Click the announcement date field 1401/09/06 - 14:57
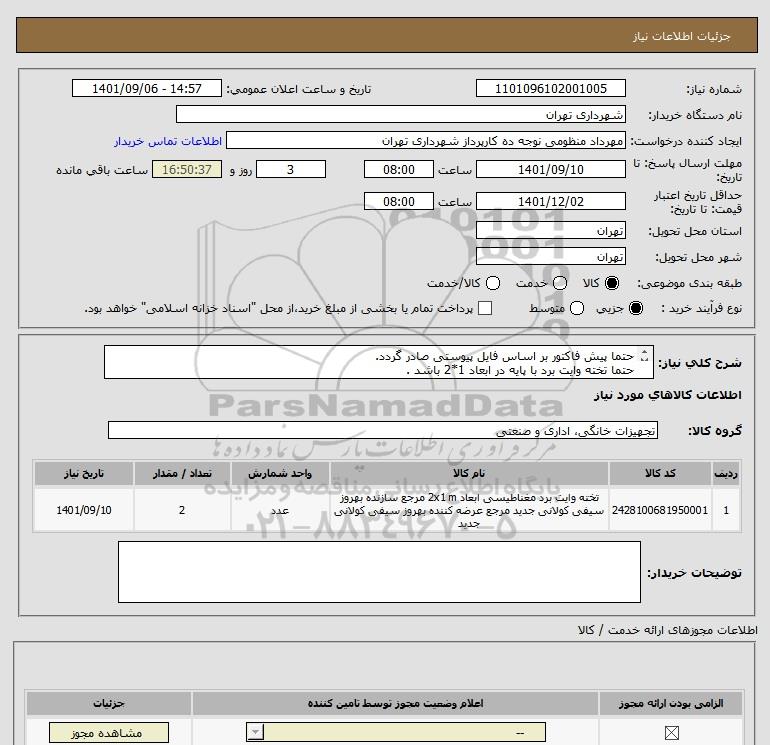Image resolution: width=770 pixels, height=745 pixels. click(x=147, y=88)
